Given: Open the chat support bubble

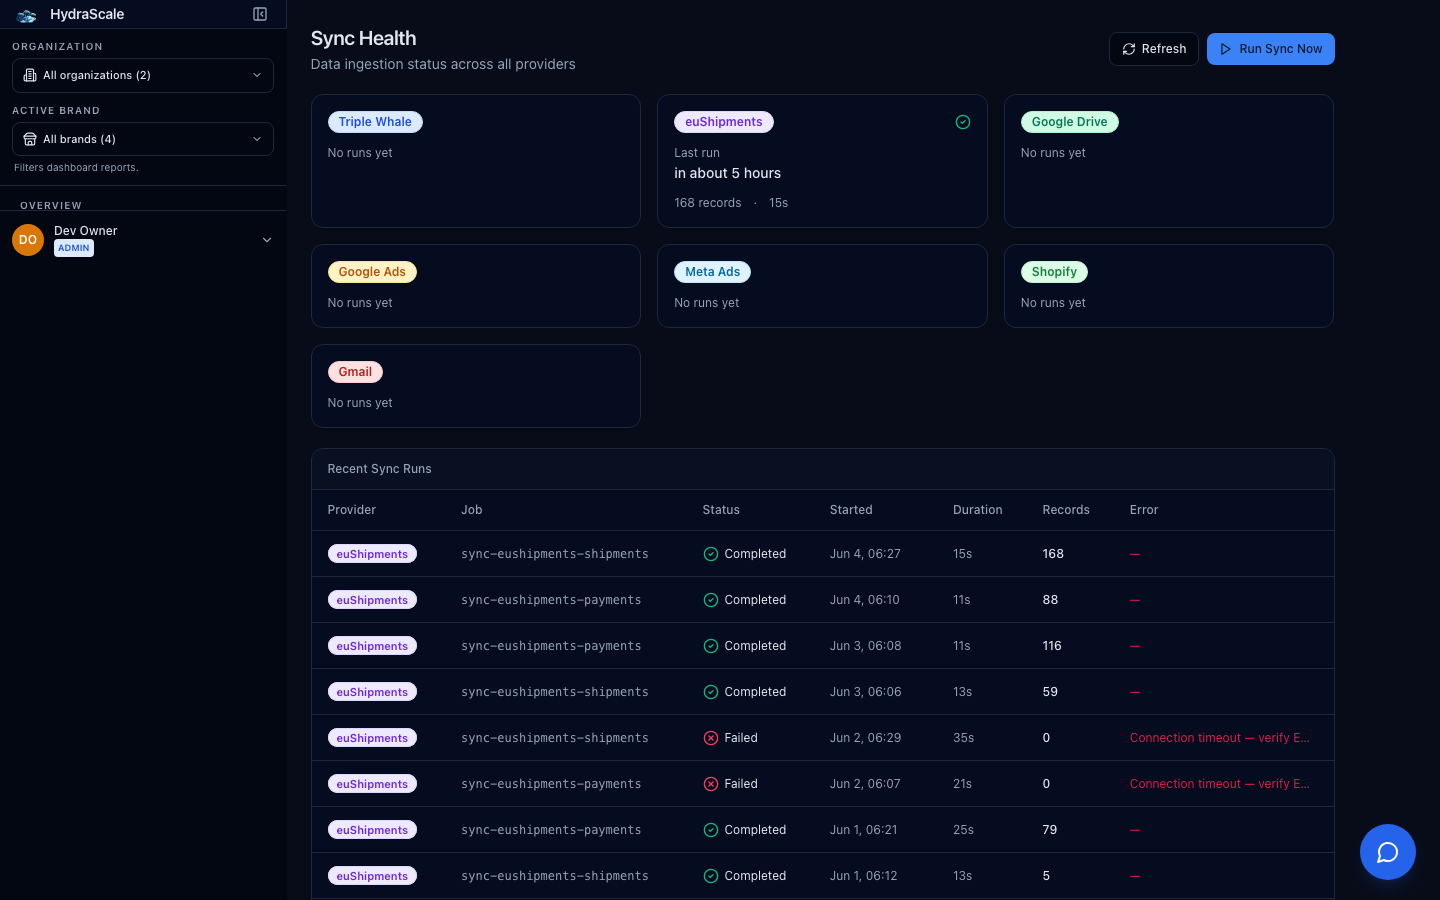Looking at the screenshot, I should pyautogui.click(x=1387, y=852).
